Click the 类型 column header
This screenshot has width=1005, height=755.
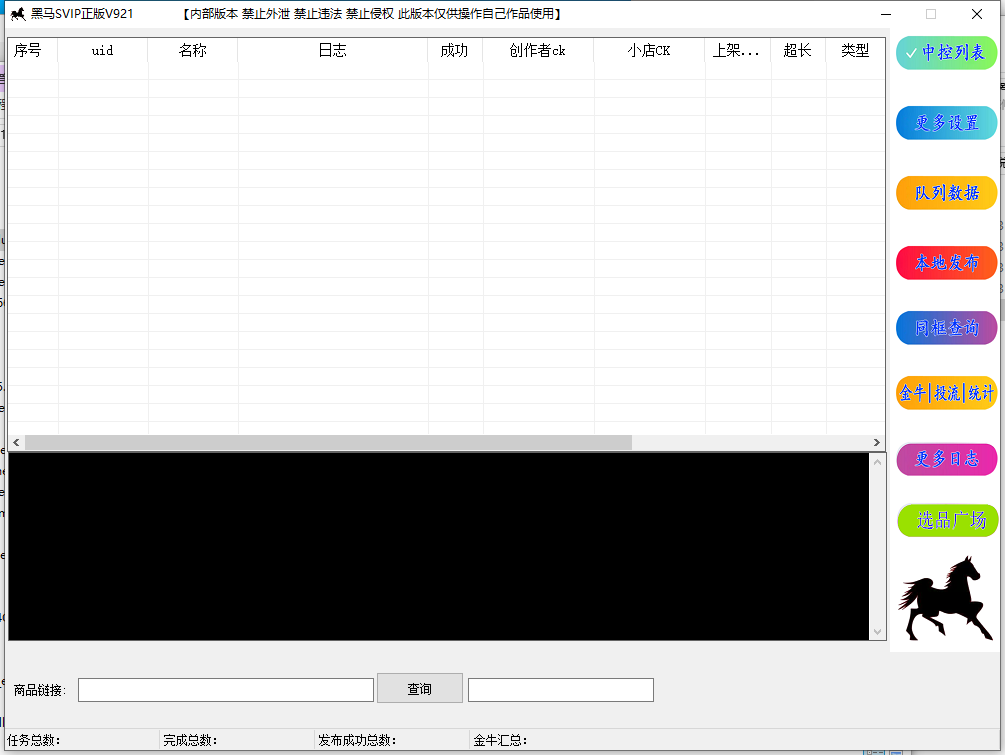tap(856, 51)
